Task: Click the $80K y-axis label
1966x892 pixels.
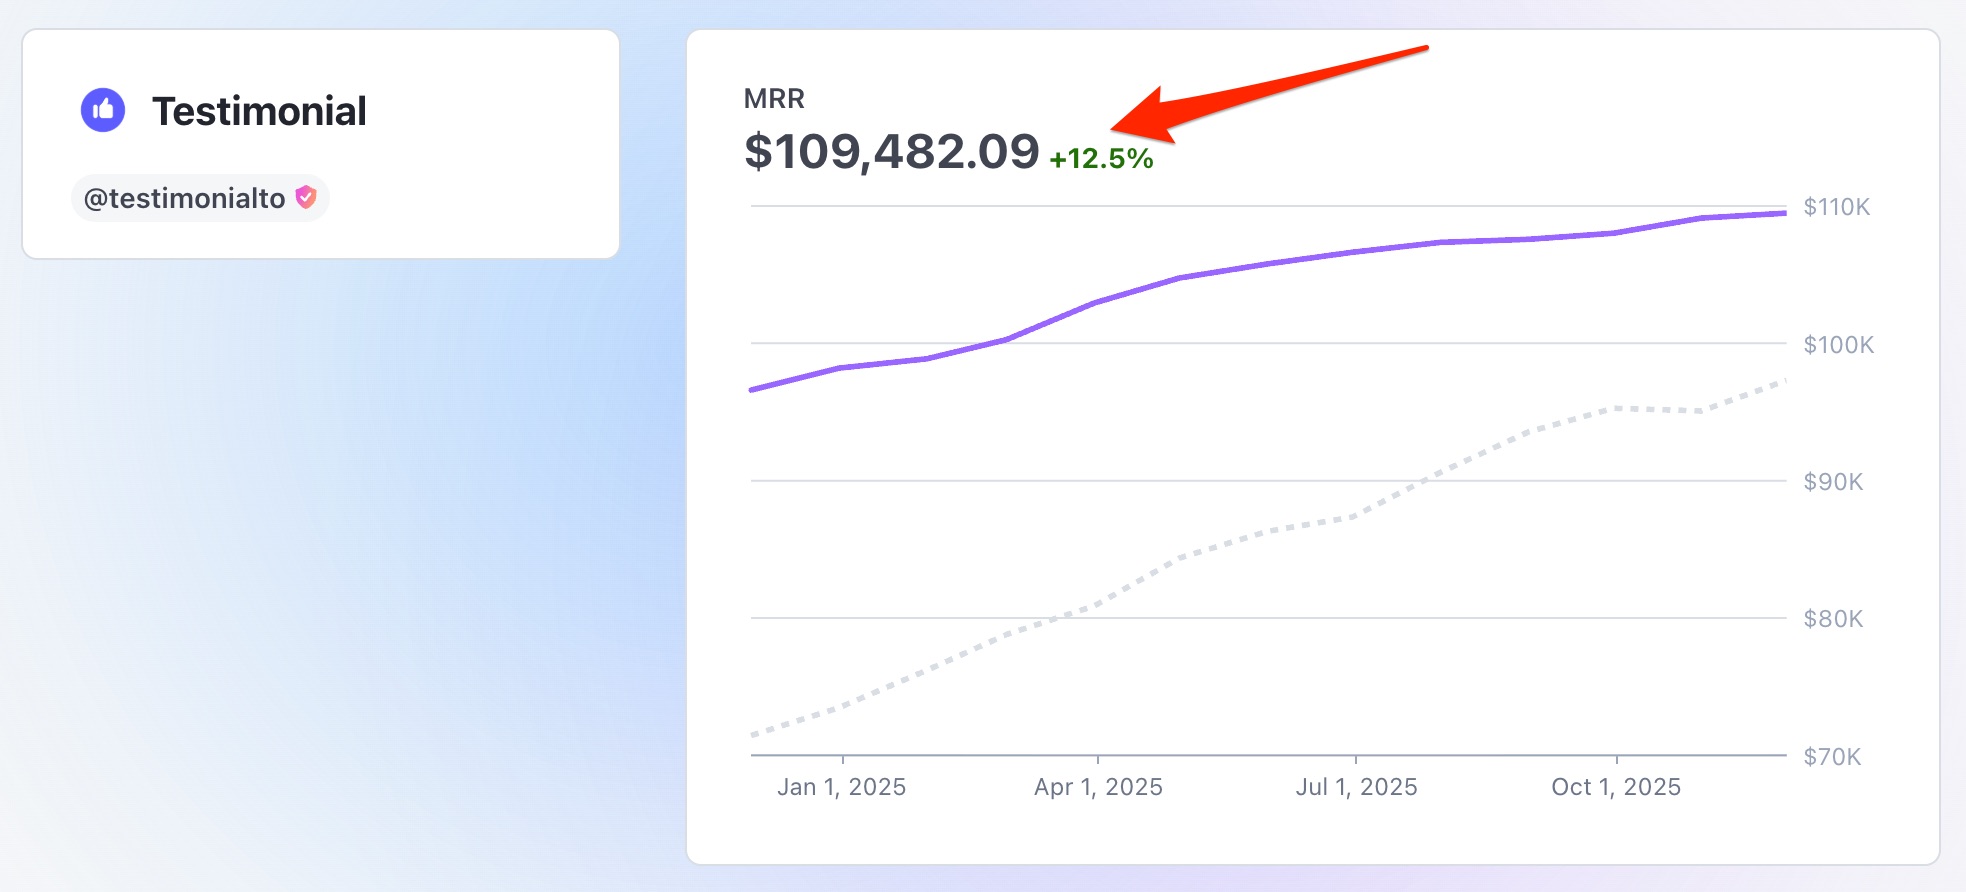Action: 1833,619
